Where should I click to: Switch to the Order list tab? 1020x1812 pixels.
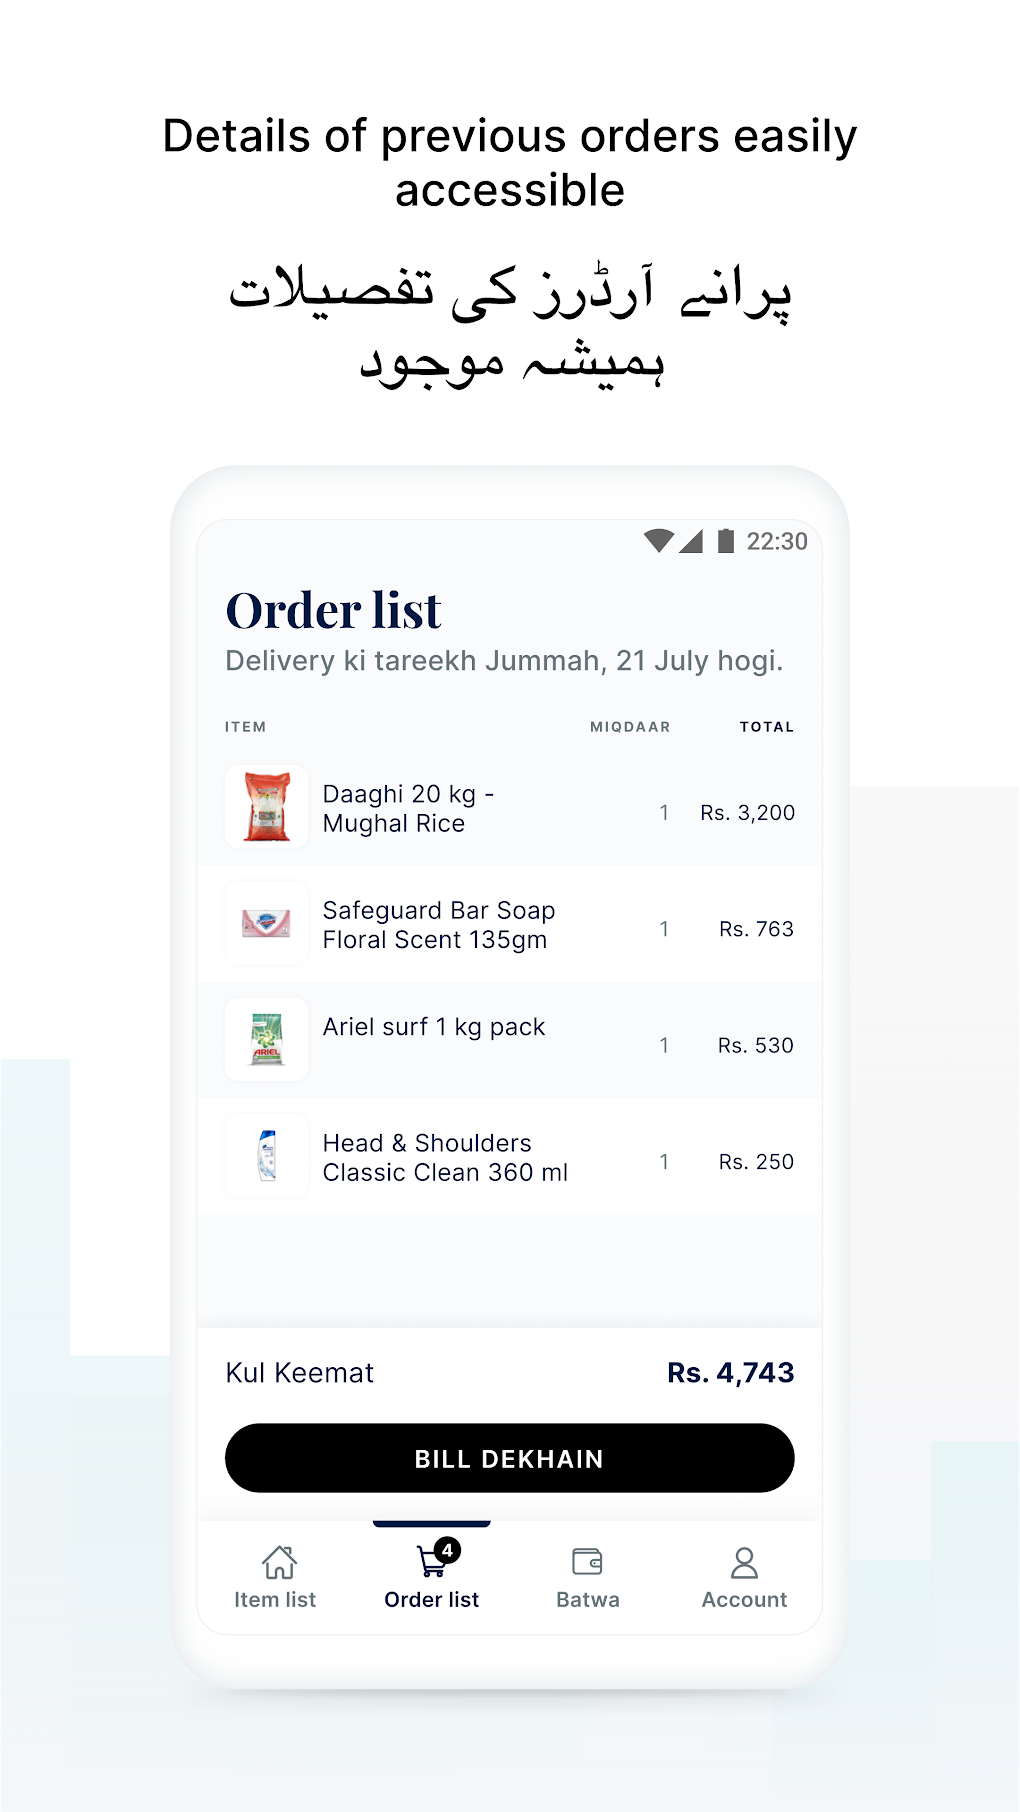(430, 1576)
